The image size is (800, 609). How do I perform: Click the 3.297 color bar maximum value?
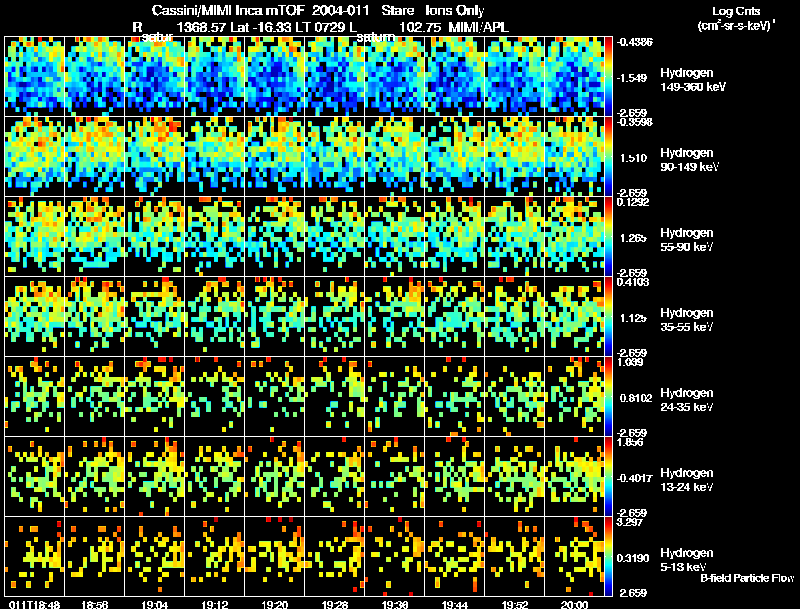[630, 522]
